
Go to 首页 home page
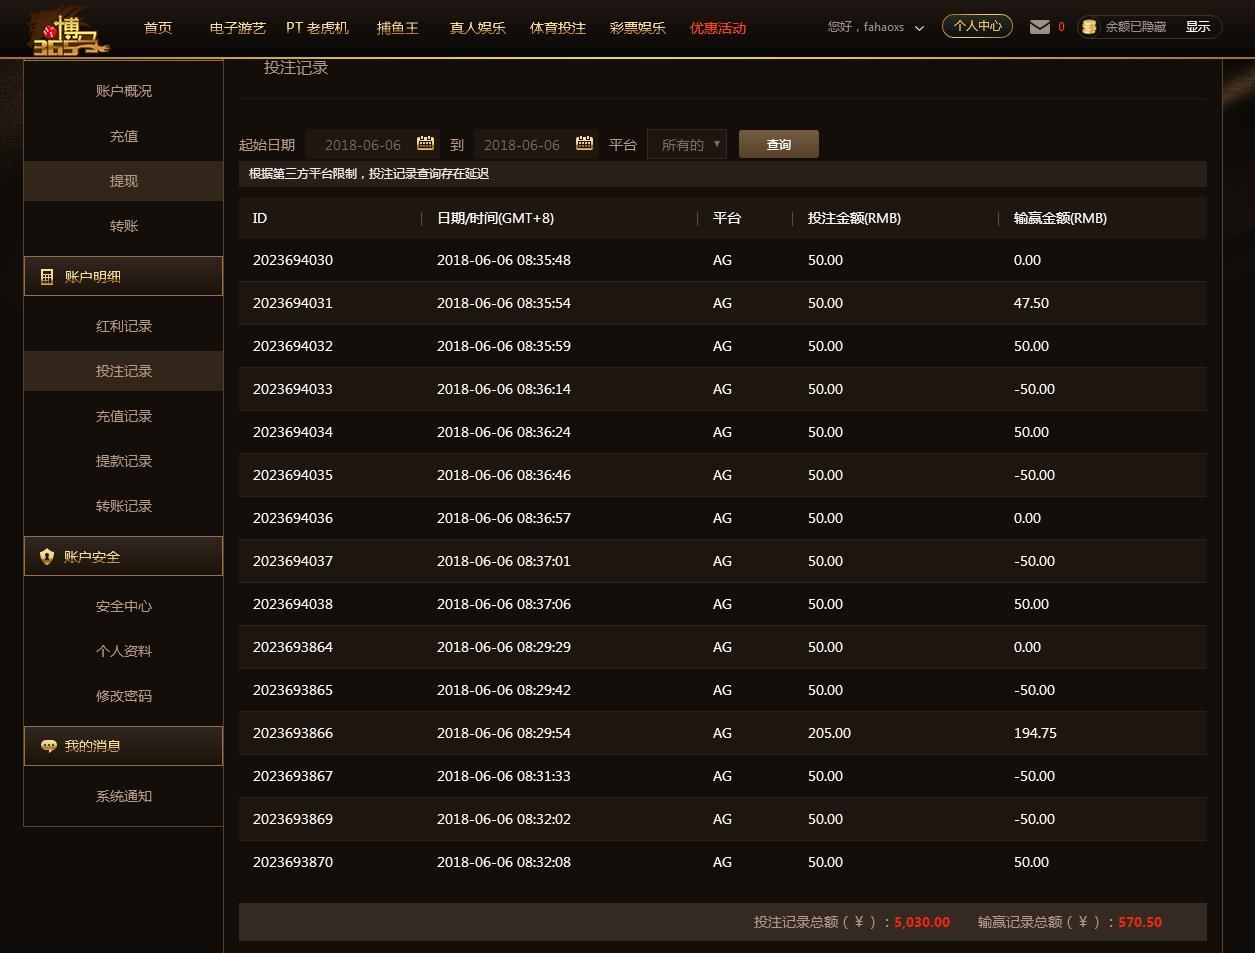click(158, 28)
